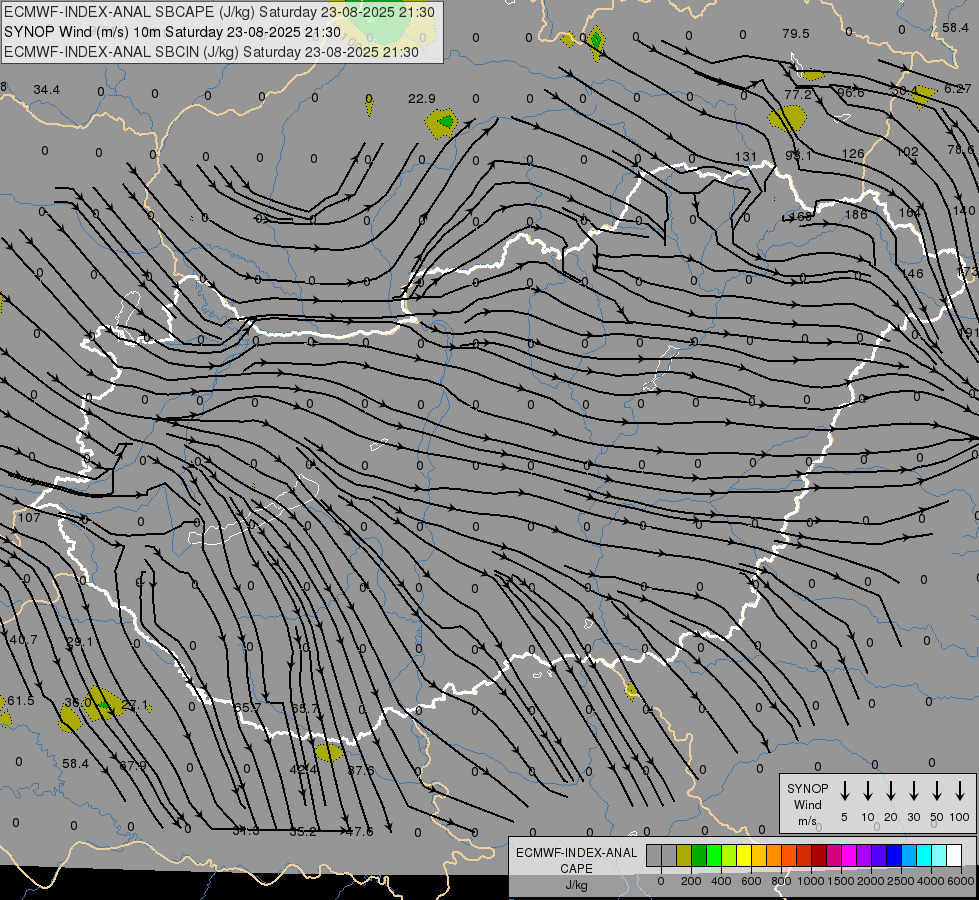Click the 42.4 CAPE value on the map

coord(303,770)
